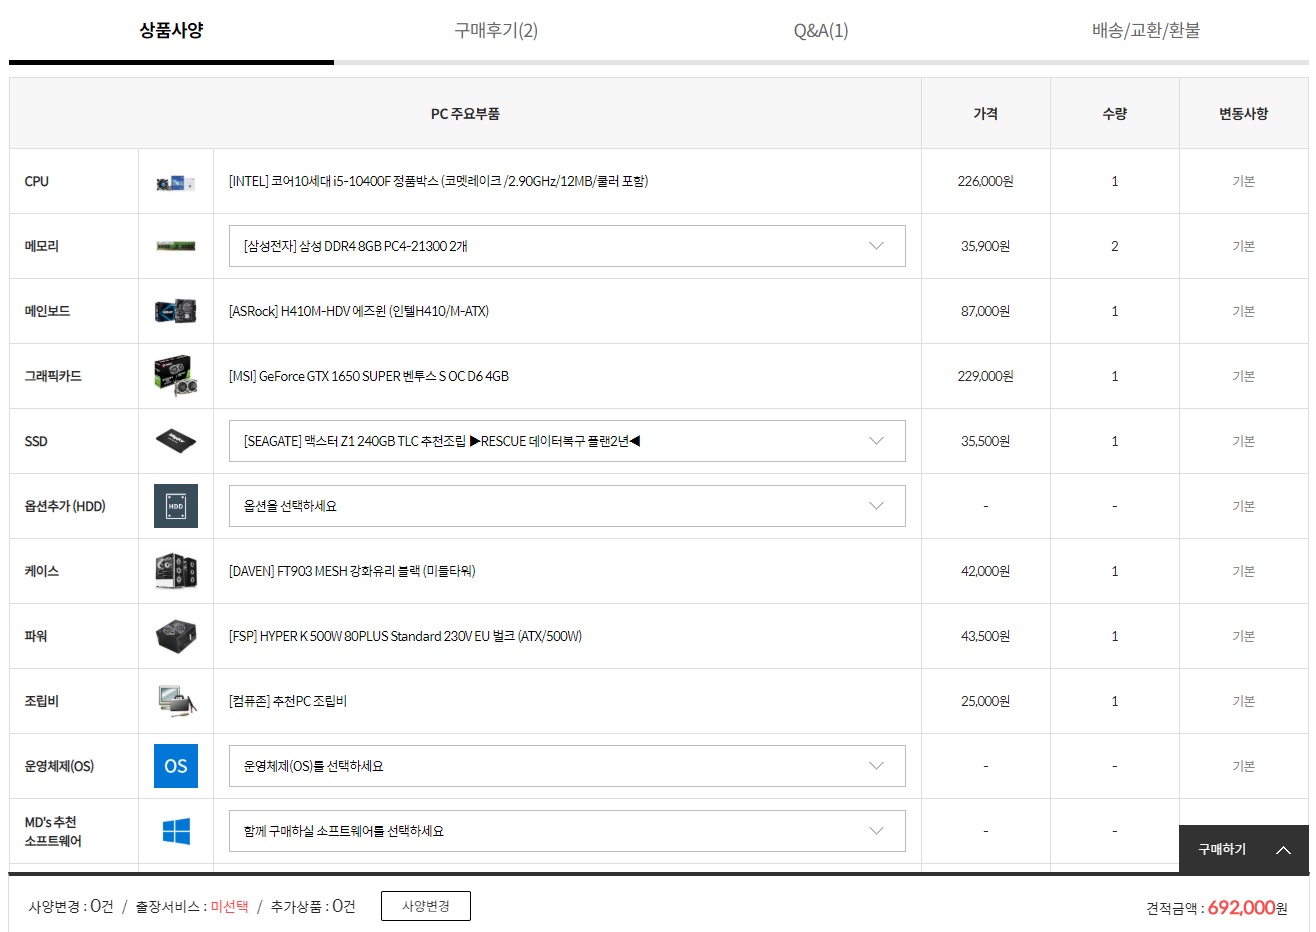
Task: Open the 옵션추가(HDD) option dropdown
Action: pyautogui.click(x=567, y=506)
